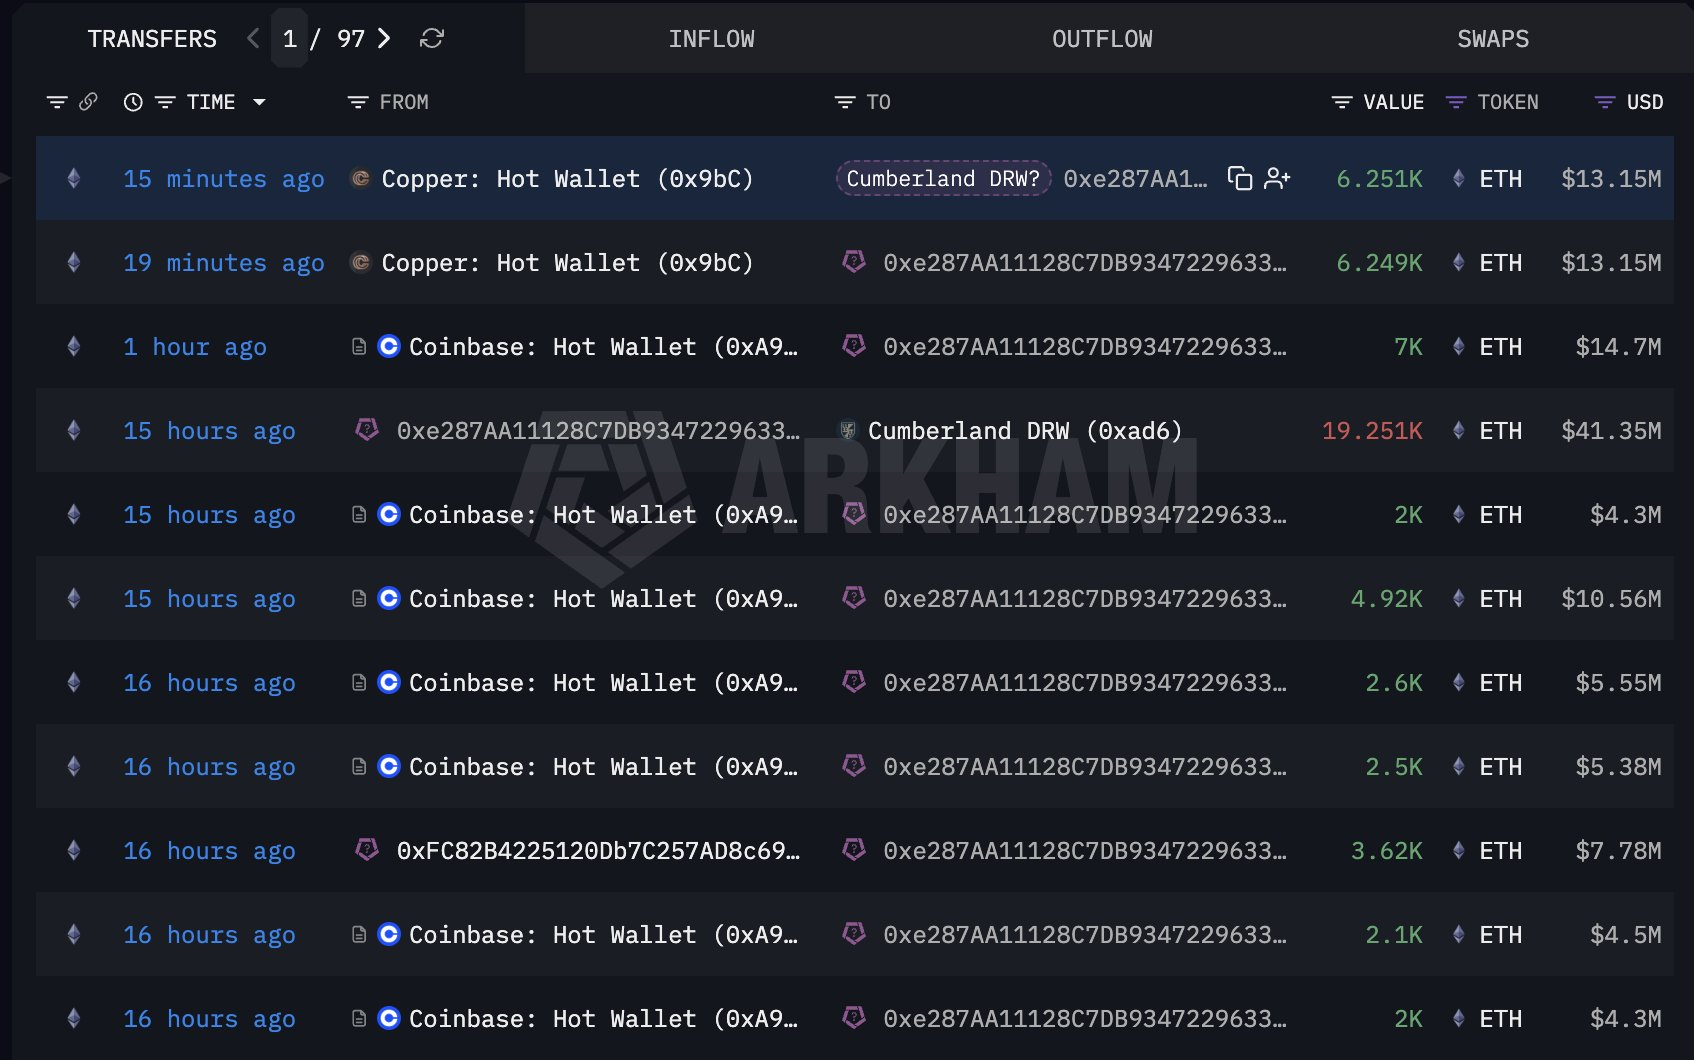Click the USD column filter icon
This screenshot has height=1060, width=1694.
[x=1604, y=102]
